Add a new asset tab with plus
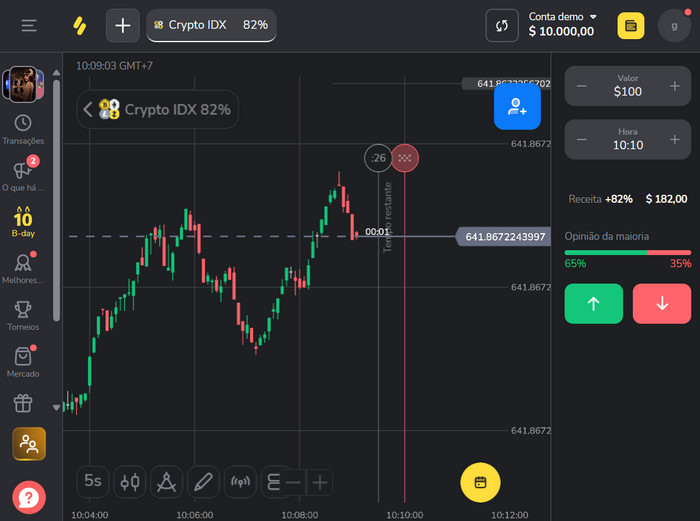The width and height of the screenshot is (700, 521). click(123, 25)
